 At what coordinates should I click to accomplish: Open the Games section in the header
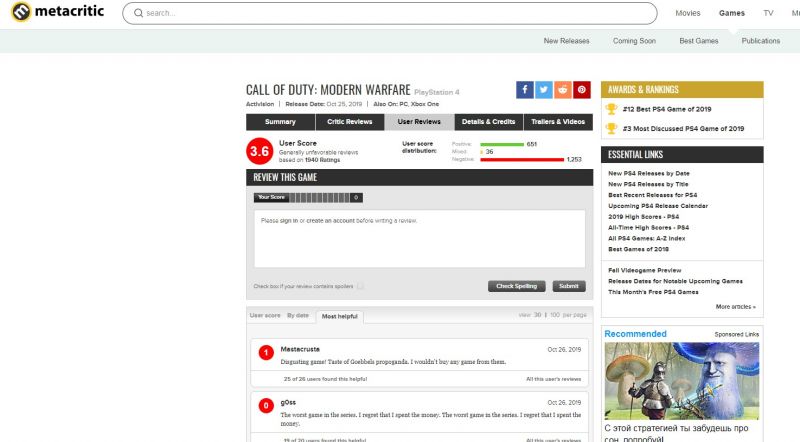[x=732, y=13]
